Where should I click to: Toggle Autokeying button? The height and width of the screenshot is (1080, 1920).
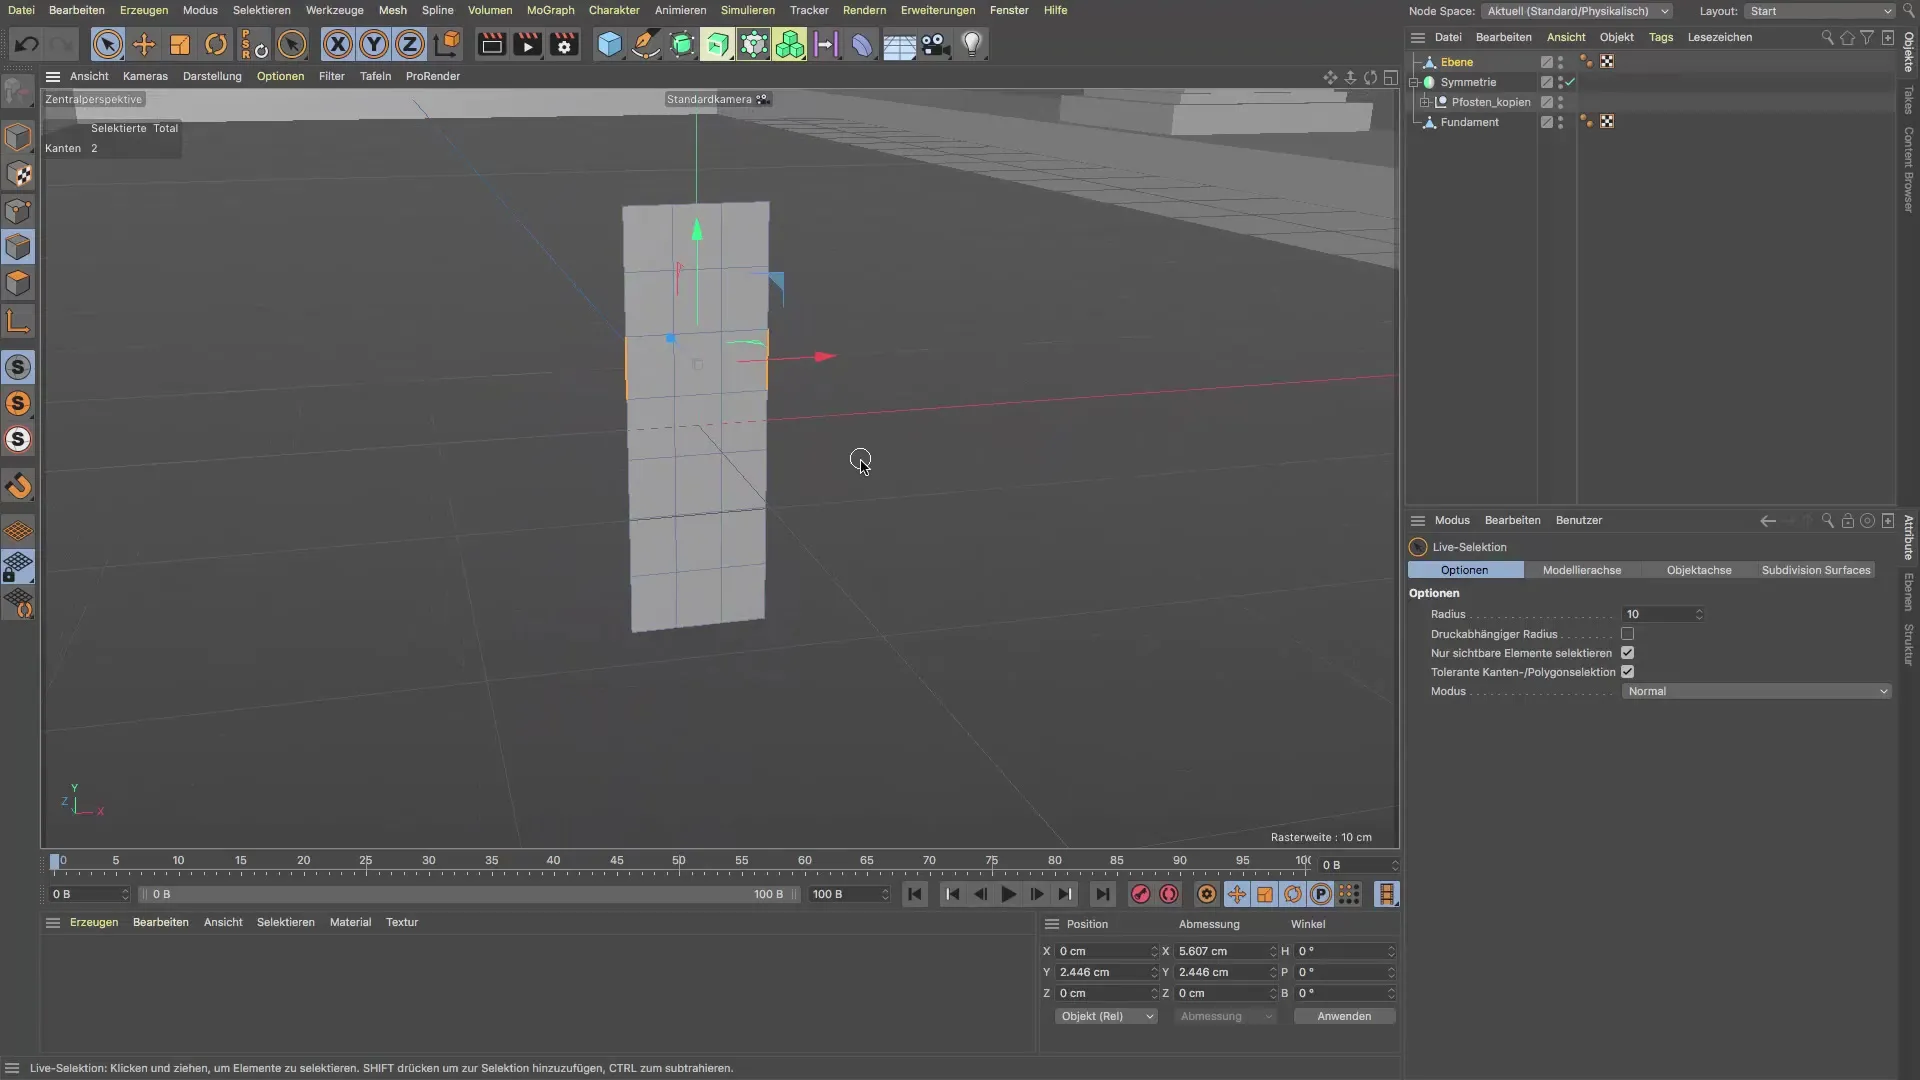click(x=1168, y=894)
